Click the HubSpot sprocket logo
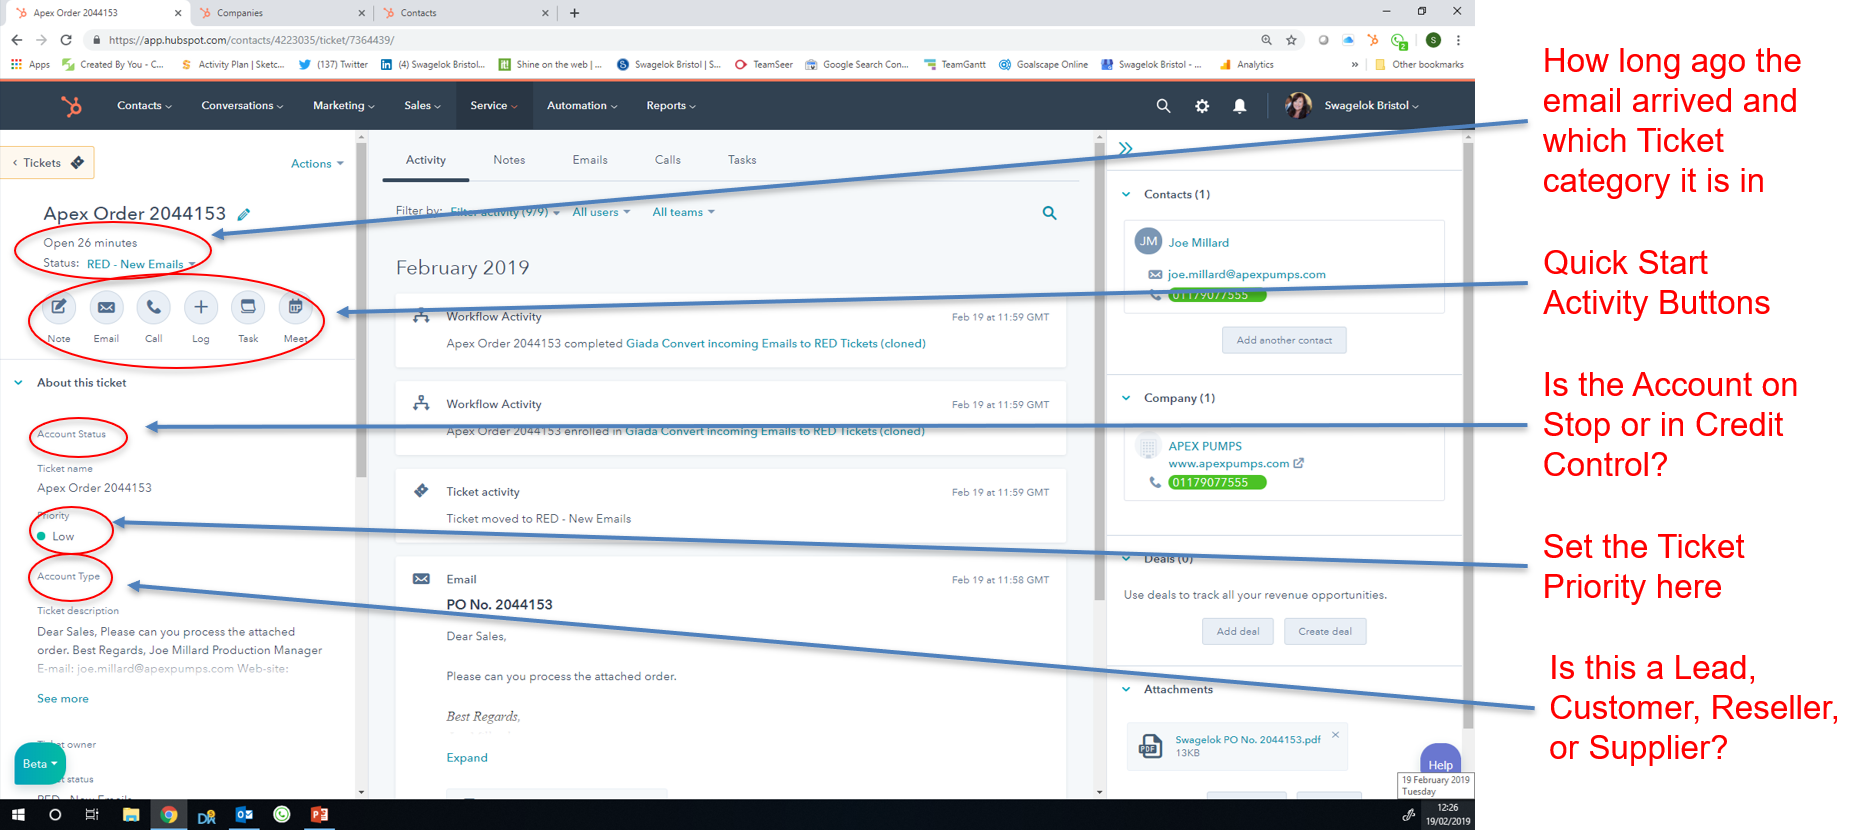The height and width of the screenshot is (830, 1870). coord(71,106)
